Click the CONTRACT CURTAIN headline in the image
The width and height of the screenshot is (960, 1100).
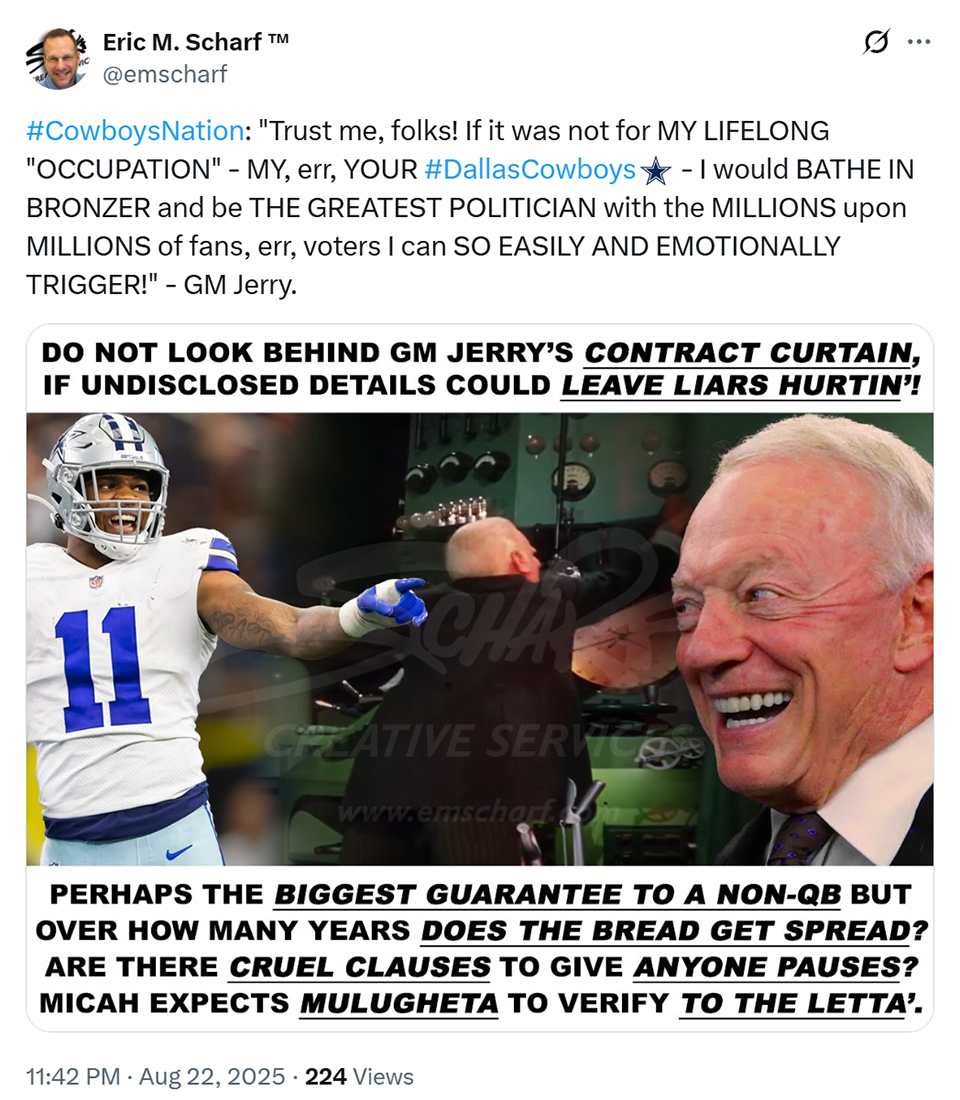coord(752,353)
